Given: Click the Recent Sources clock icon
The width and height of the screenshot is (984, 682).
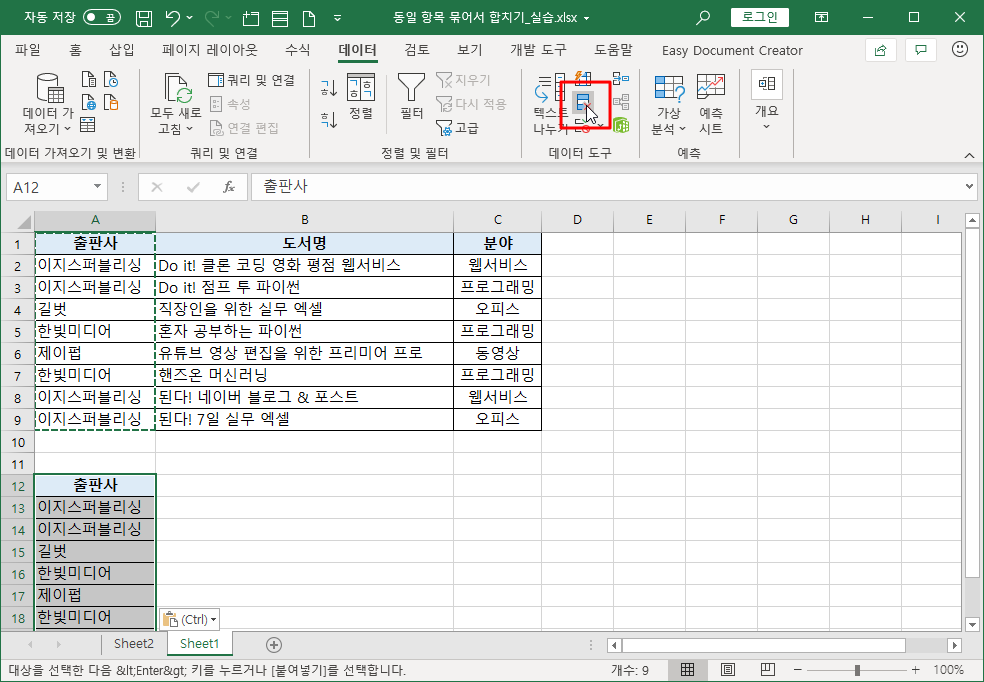Looking at the screenshot, I should point(111,79).
